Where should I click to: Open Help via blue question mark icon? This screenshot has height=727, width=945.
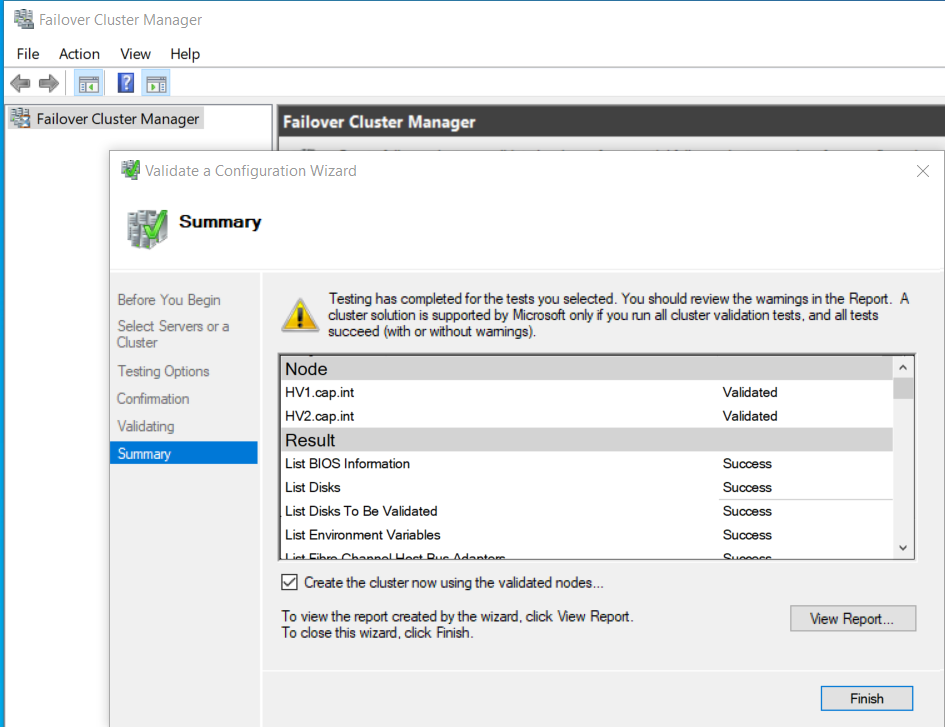[x=126, y=84]
